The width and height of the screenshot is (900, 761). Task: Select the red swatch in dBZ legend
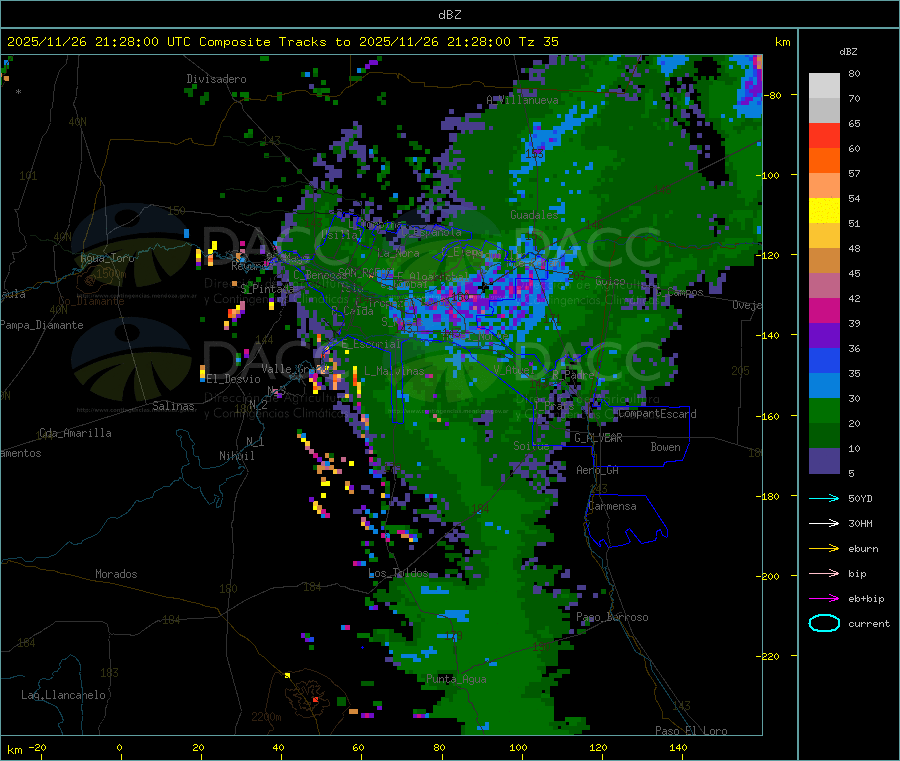pyautogui.click(x=824, y=135)
